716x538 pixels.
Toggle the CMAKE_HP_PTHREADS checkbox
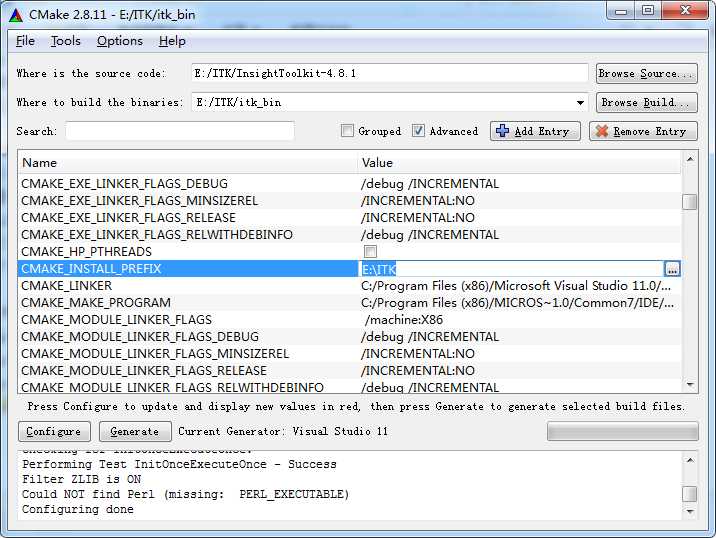pos(370,252)
